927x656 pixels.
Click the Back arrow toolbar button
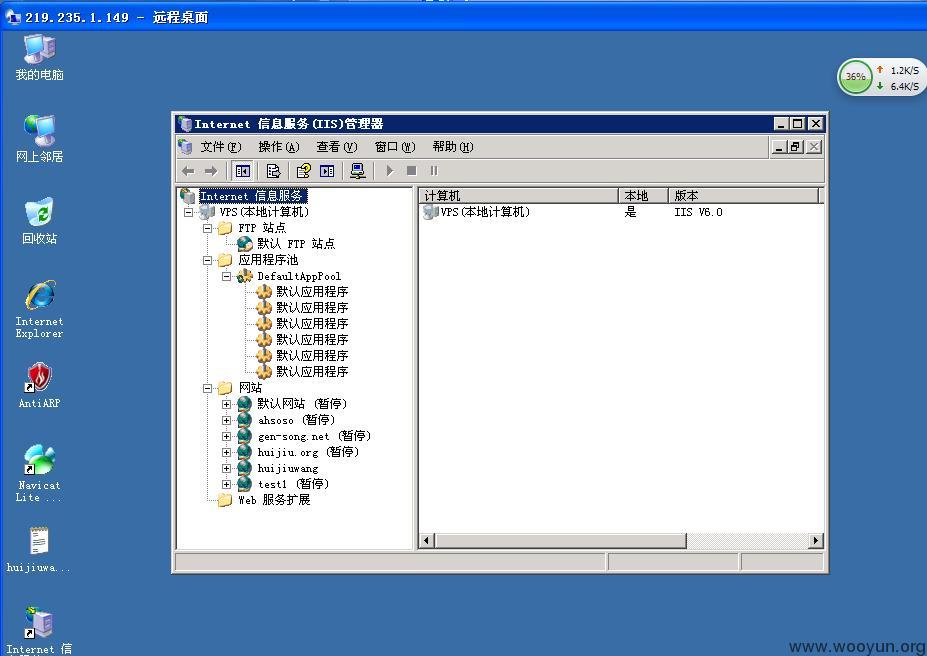[188, 171]
